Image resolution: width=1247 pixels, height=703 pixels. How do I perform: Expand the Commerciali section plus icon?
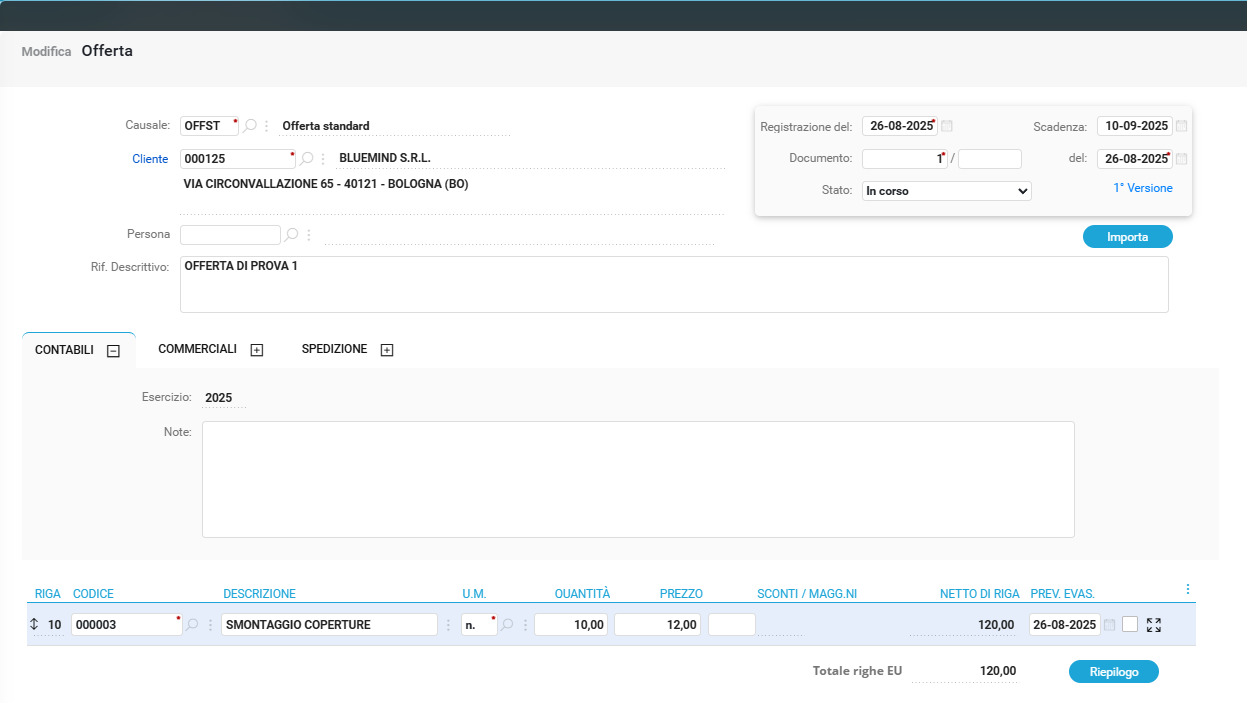pyautogui.click(x=257, y=350)
